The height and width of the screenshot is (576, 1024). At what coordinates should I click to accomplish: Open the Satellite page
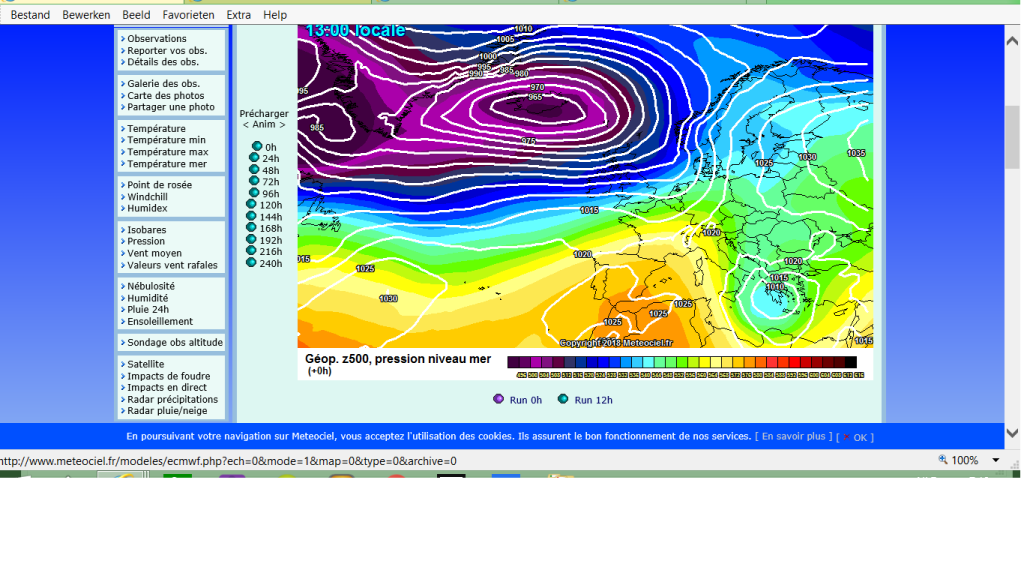click(x=146, y=364)
